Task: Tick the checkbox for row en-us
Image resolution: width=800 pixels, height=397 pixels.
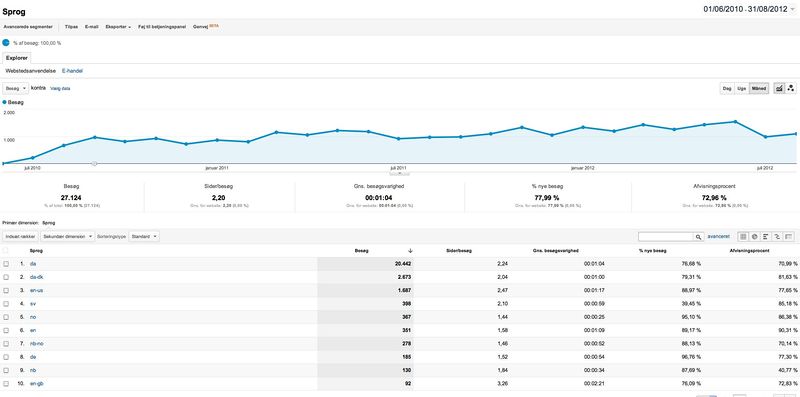Action: pos(6,290)
